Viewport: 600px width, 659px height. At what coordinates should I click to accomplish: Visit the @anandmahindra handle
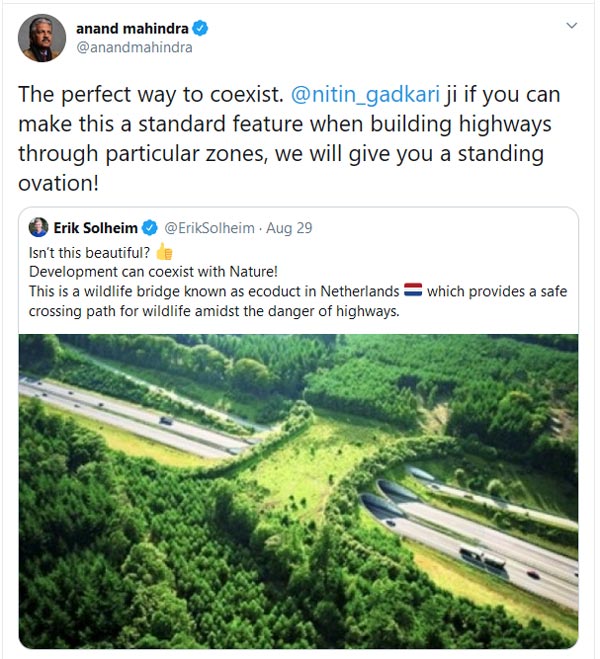point(134,46)
